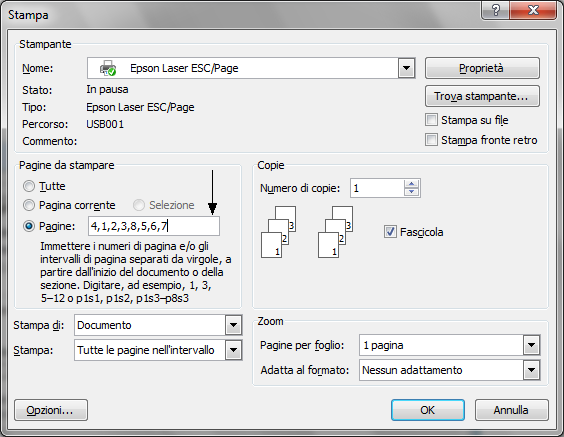Viewport: 564px width, 437px height.
Task: Click the Proprietà button
Action: (482, 68)
